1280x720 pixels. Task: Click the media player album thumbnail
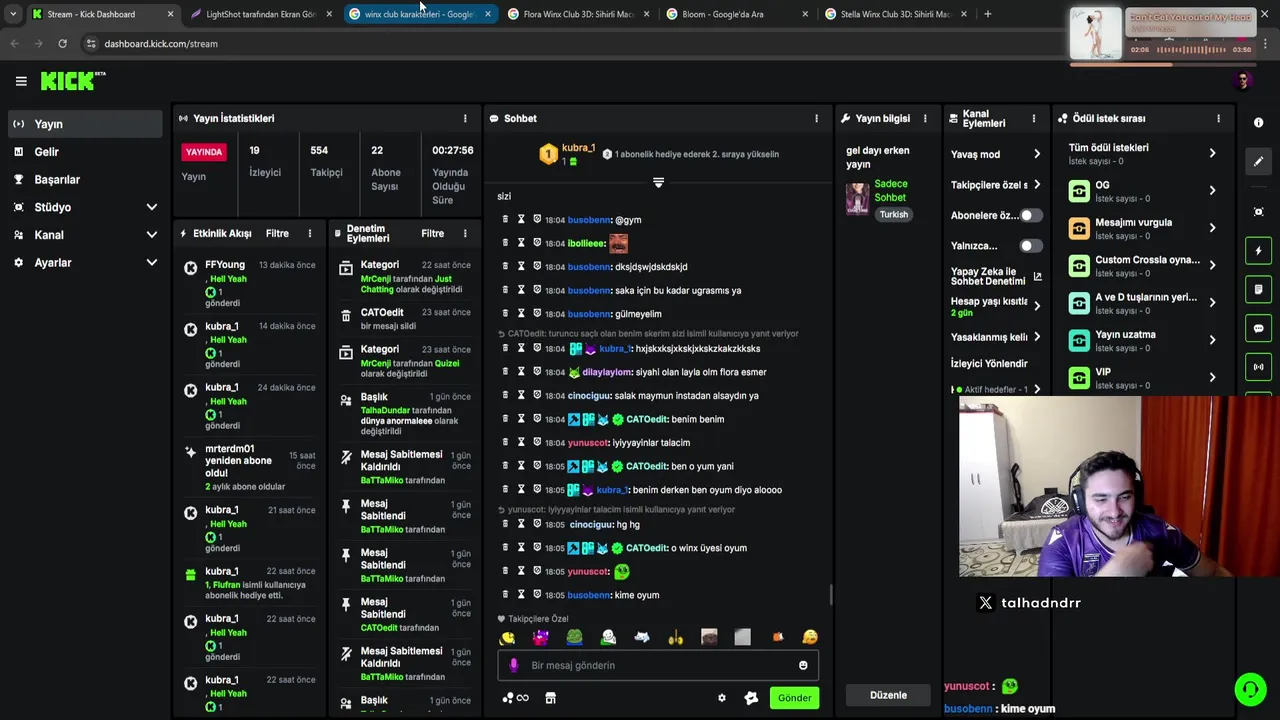click(1095, 34)
